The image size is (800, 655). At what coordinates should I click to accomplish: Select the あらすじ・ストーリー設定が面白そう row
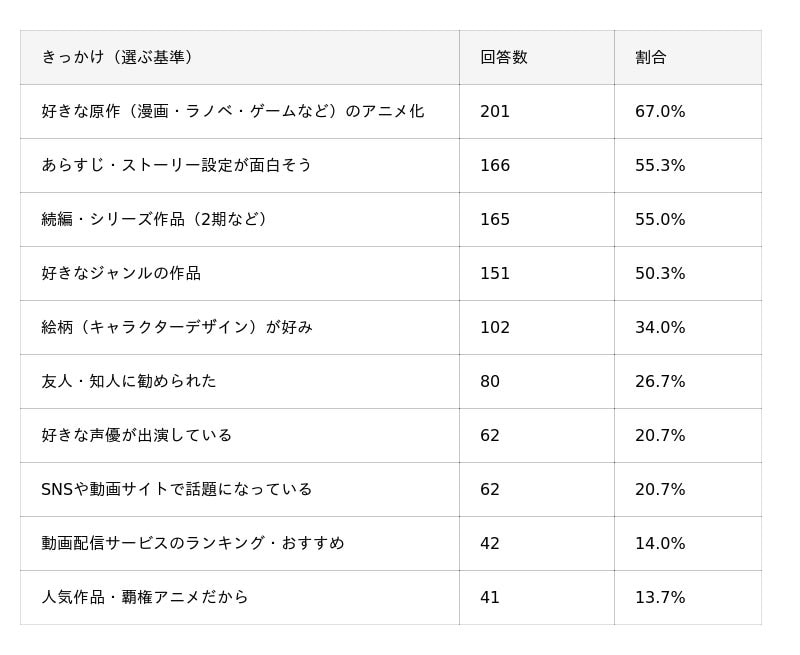(177, 165)
